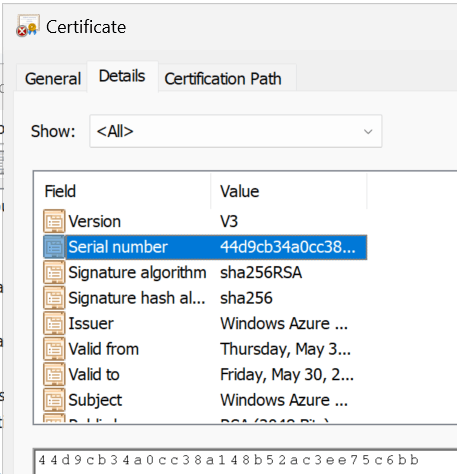This screenshot has width=457, height=474.
Task: Click the icon beside Valid to
Action: click(54, 374)
